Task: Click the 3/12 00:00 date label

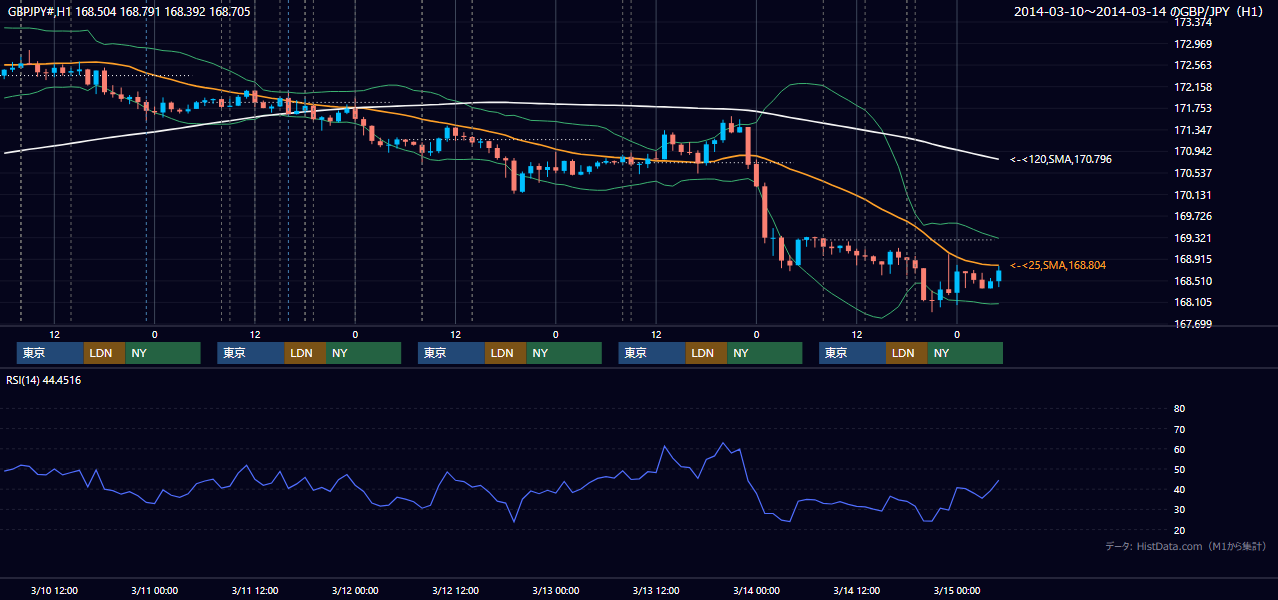Action: [355, 590]
